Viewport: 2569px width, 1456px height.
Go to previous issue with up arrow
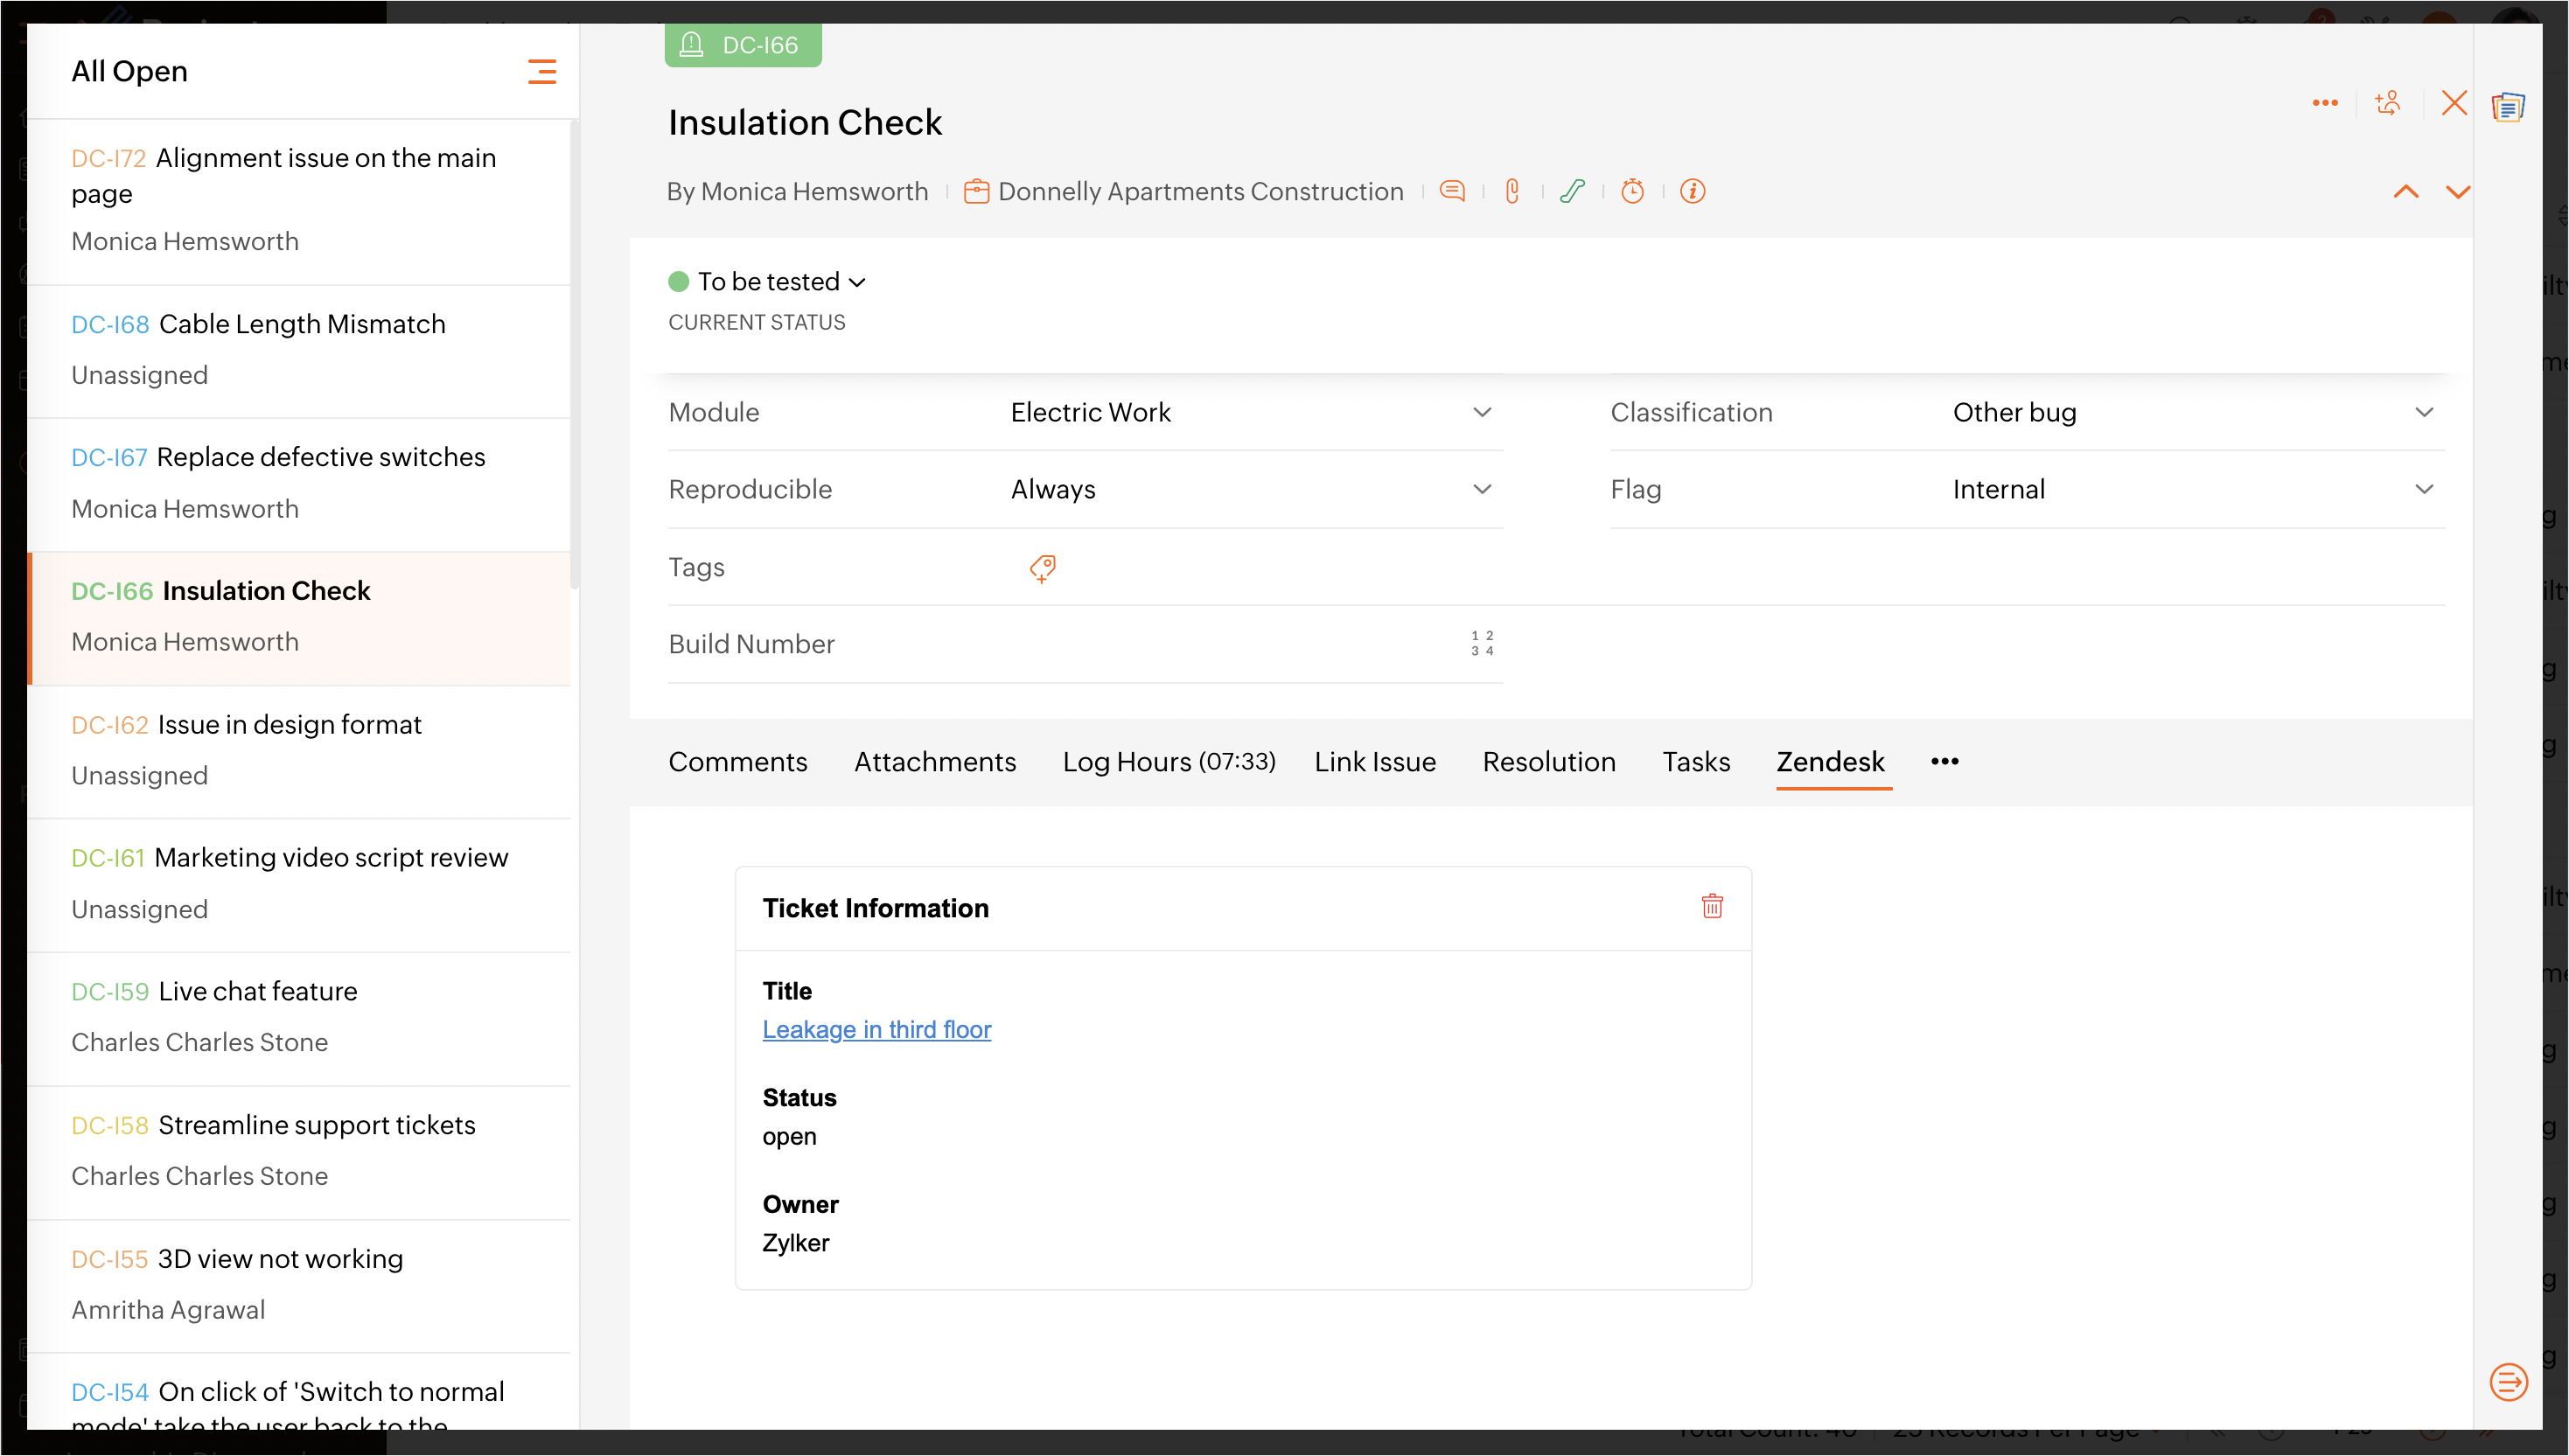pos(2405,192)
